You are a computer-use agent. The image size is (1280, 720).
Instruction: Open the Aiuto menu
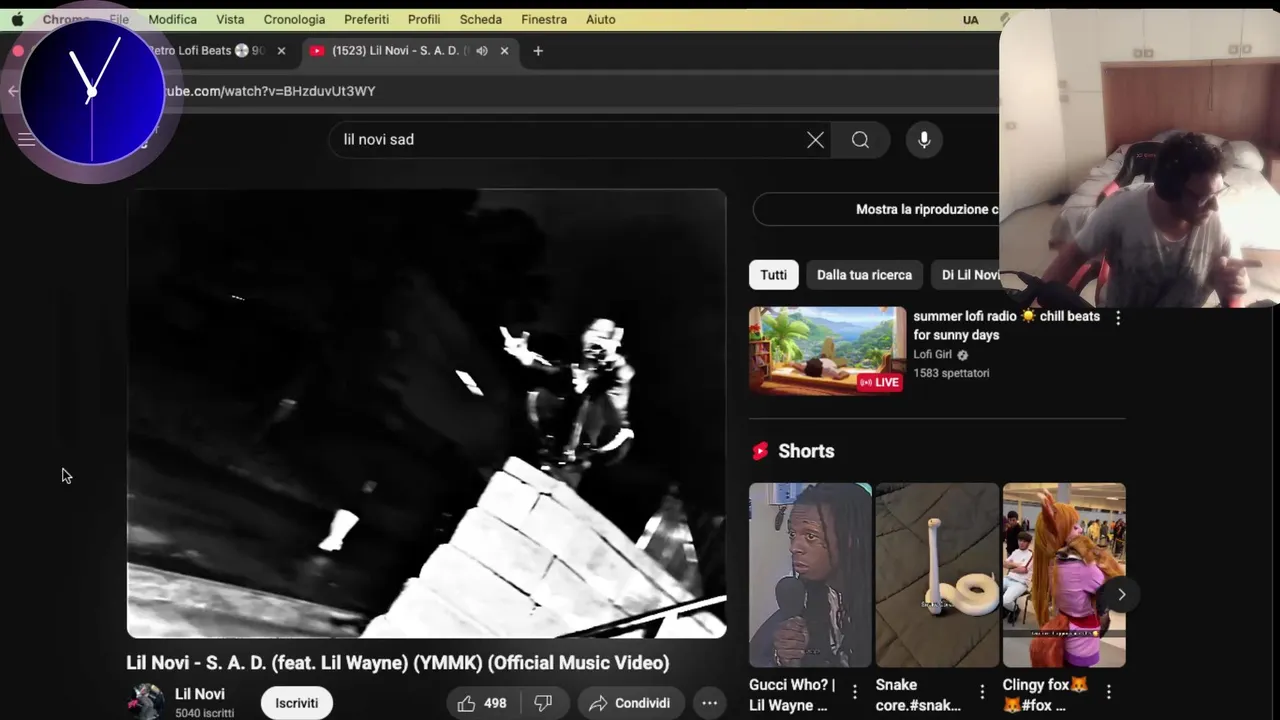point(601,19)
